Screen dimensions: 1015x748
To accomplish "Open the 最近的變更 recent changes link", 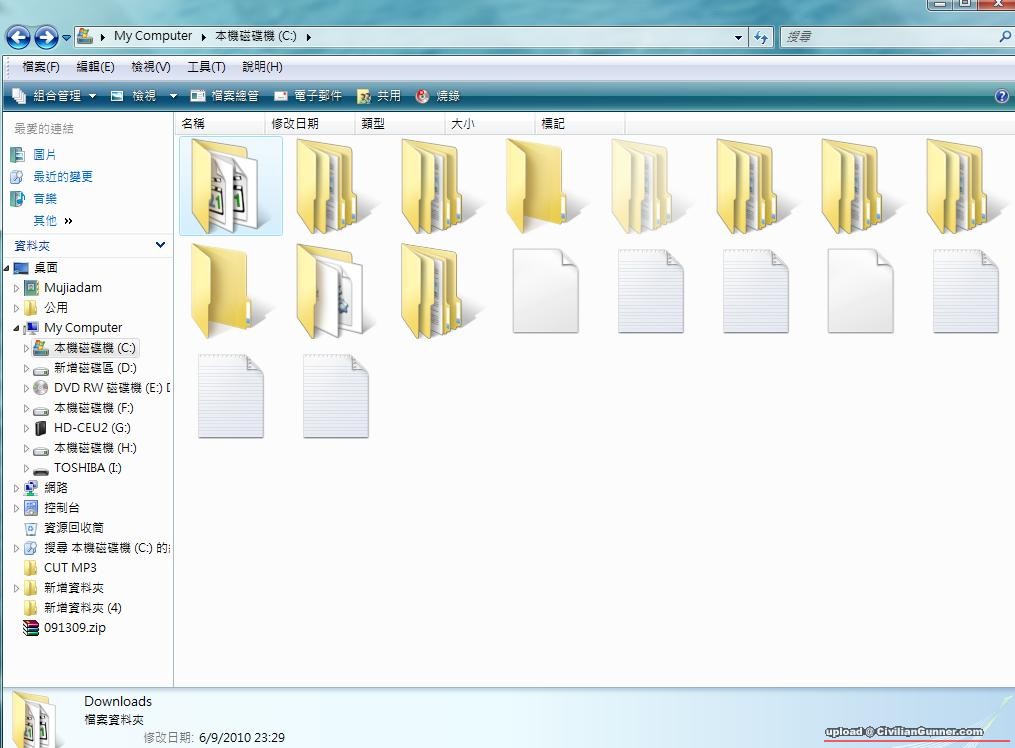I will coord(62,177).
